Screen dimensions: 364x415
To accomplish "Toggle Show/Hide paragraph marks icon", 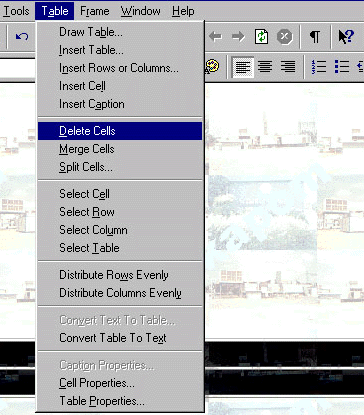I will pos(315,37).
